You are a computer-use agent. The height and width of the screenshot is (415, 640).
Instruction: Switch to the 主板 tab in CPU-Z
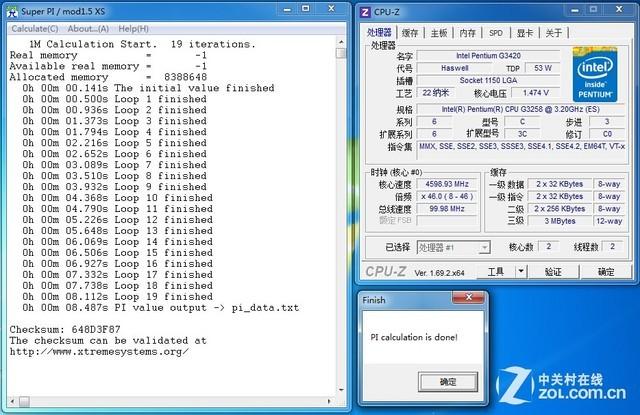439,33
